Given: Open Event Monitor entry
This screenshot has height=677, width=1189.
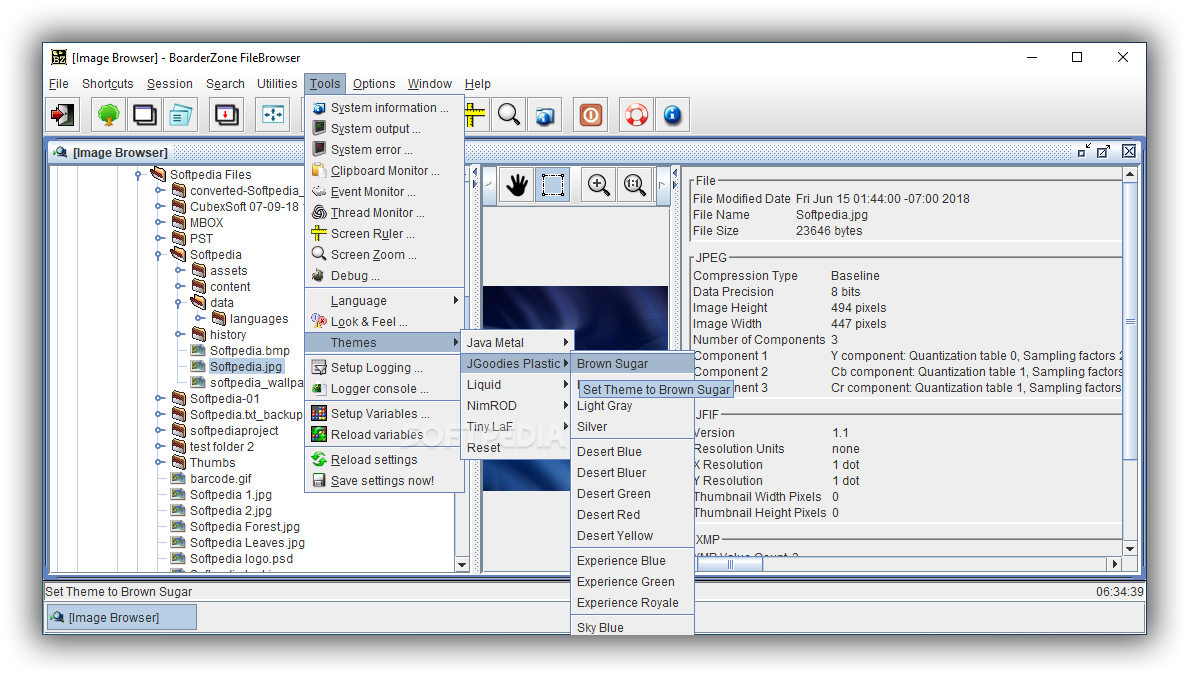Looking at the screenshot, I should pos(384,192).
